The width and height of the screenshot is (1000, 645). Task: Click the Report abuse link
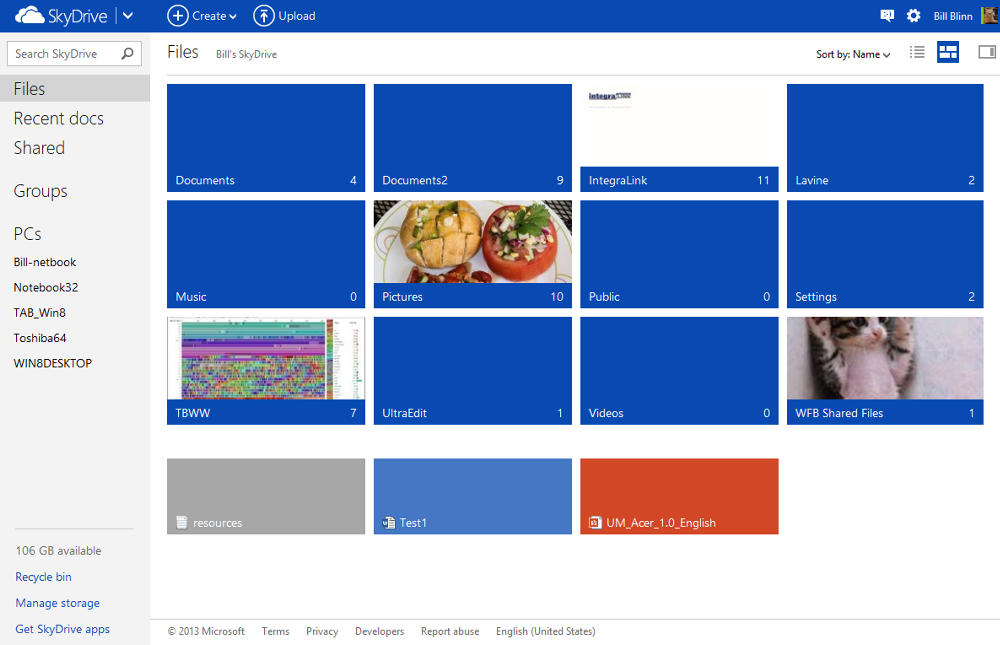tap(450, 631)
